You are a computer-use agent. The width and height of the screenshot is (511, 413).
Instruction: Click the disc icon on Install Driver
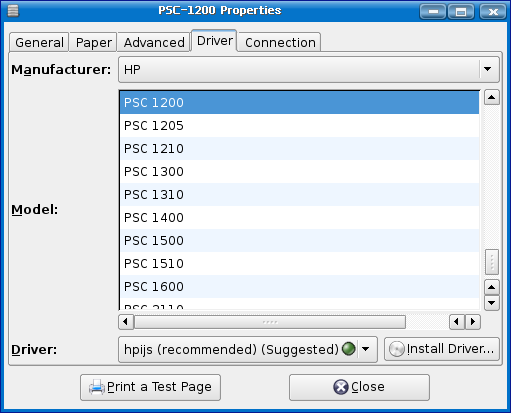coord(397,349)
